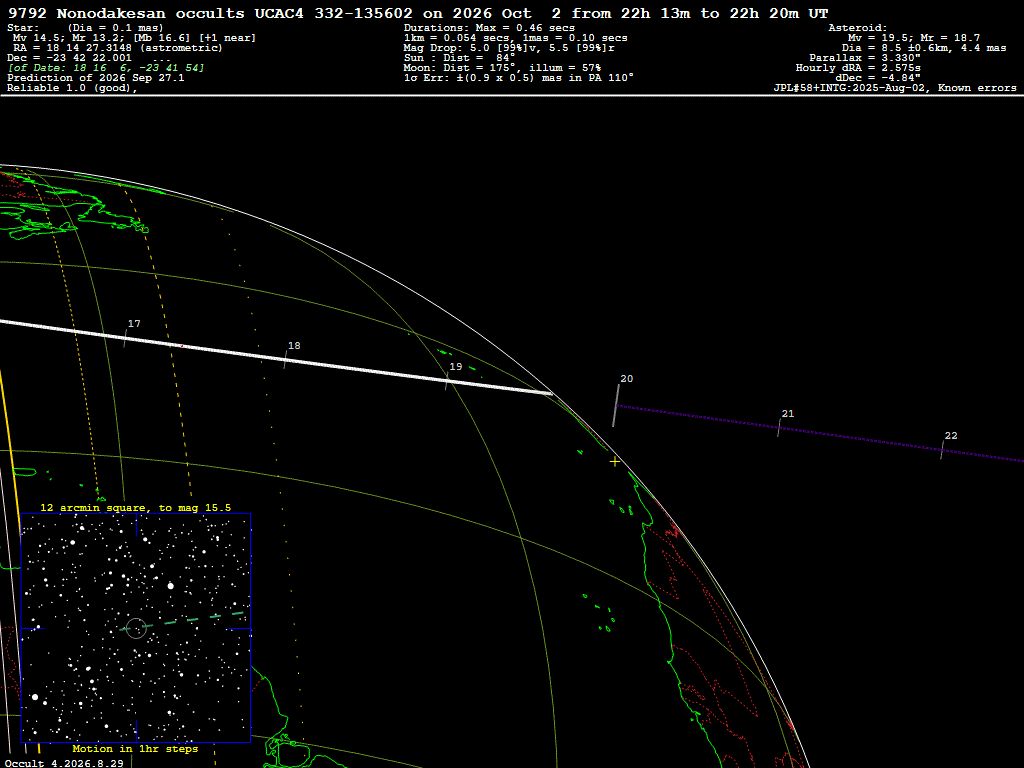Image resolution: width=1024 pixels, height=768 pixels.
Task: Click the Asteroid diameter information line
Action: [x=923, y=48]
